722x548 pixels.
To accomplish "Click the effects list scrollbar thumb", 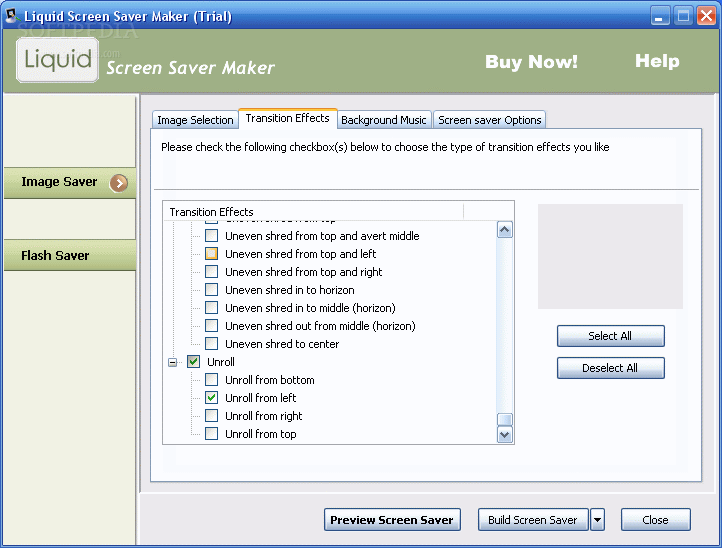I will pyautogui.click(x=505, y=420).
